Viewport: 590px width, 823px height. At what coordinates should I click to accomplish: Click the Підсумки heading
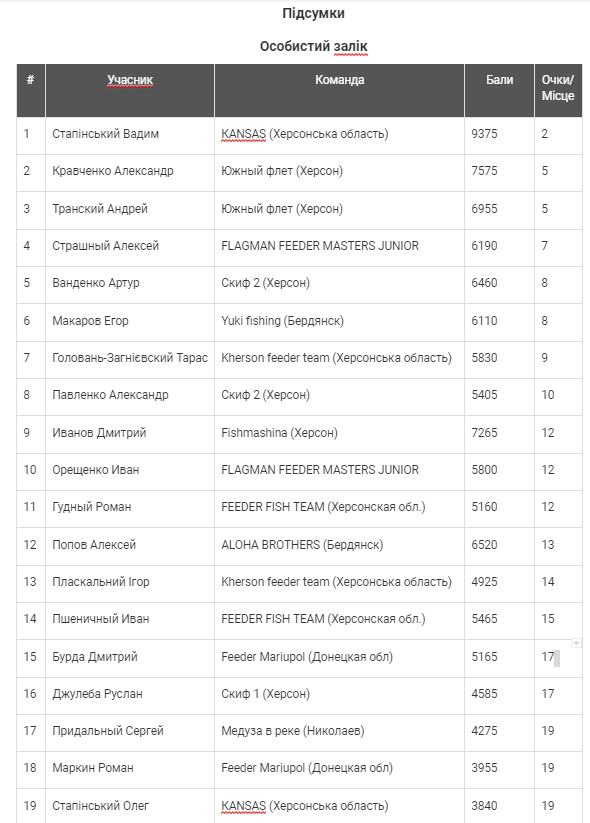(x=313, y=13)
